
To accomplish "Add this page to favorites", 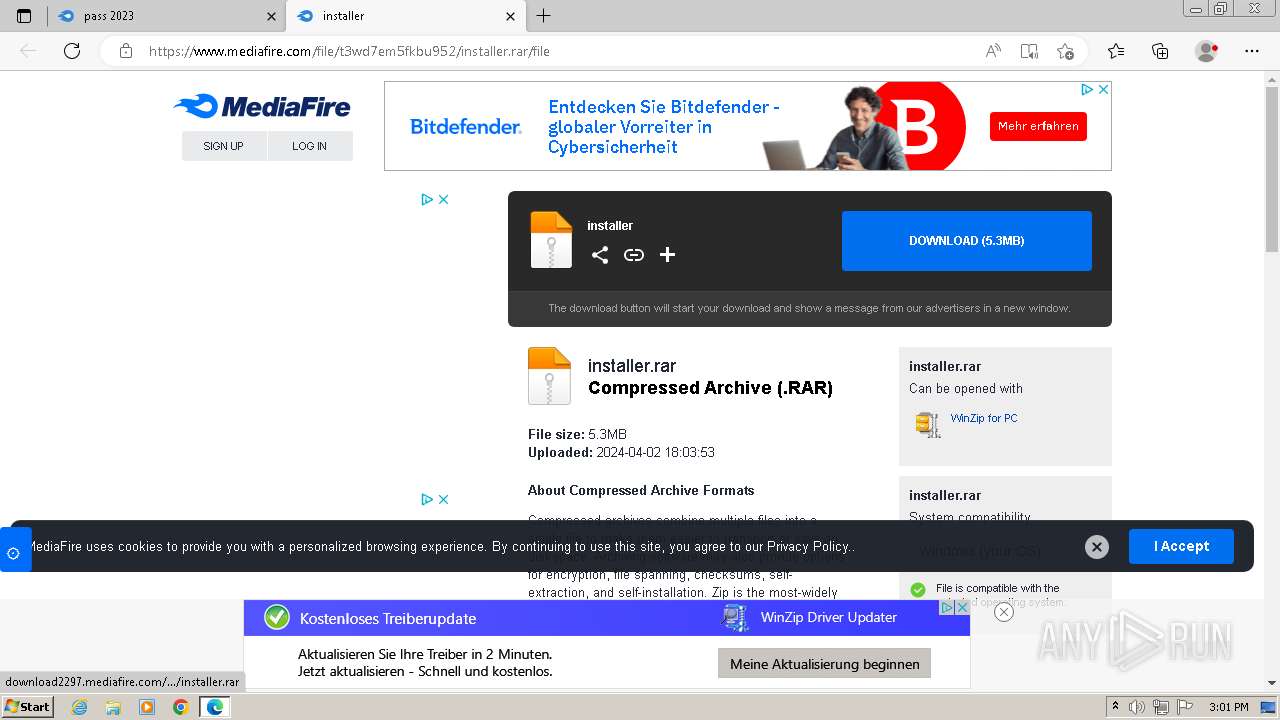I will coord(1065,51).
